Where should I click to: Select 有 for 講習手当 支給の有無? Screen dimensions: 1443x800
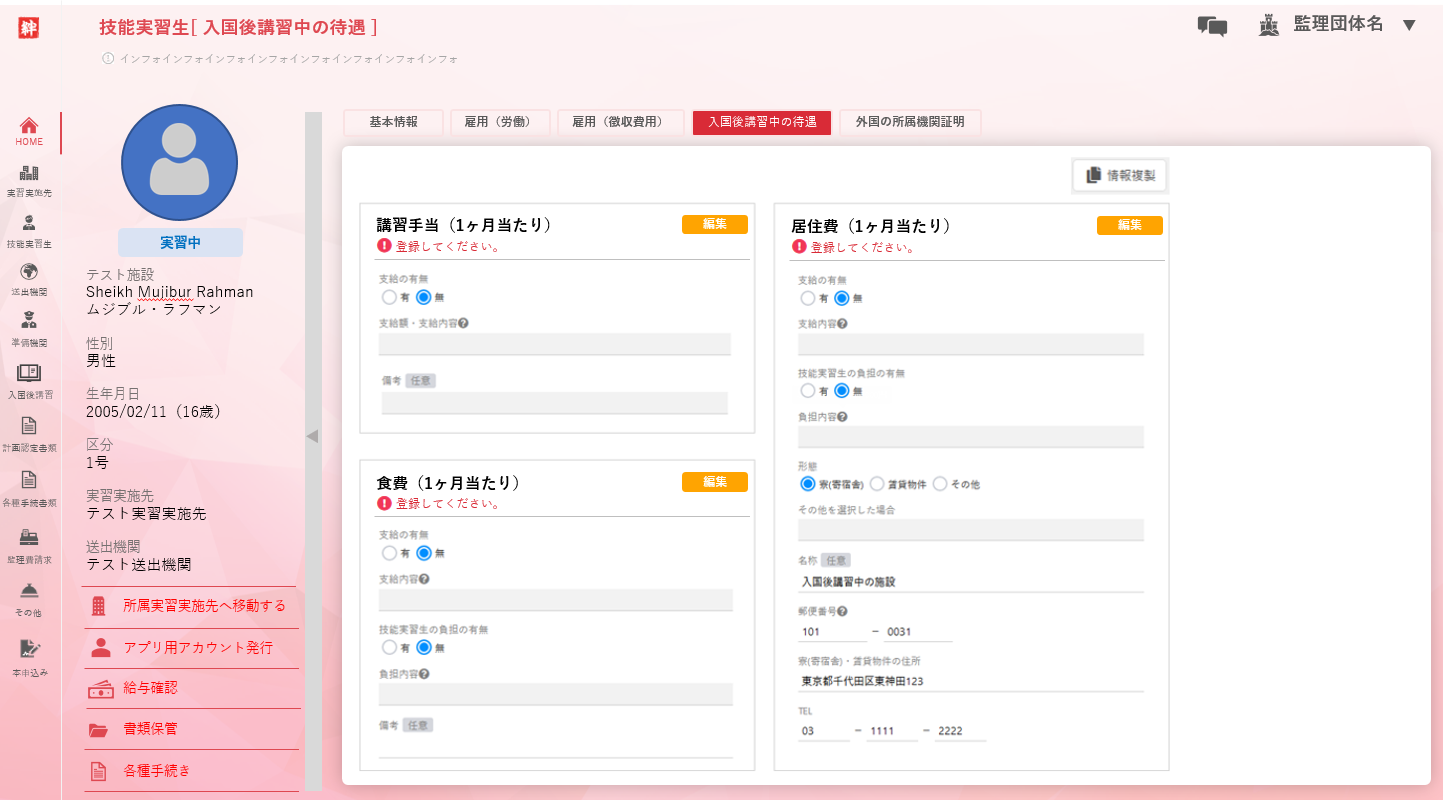[389, 297]
